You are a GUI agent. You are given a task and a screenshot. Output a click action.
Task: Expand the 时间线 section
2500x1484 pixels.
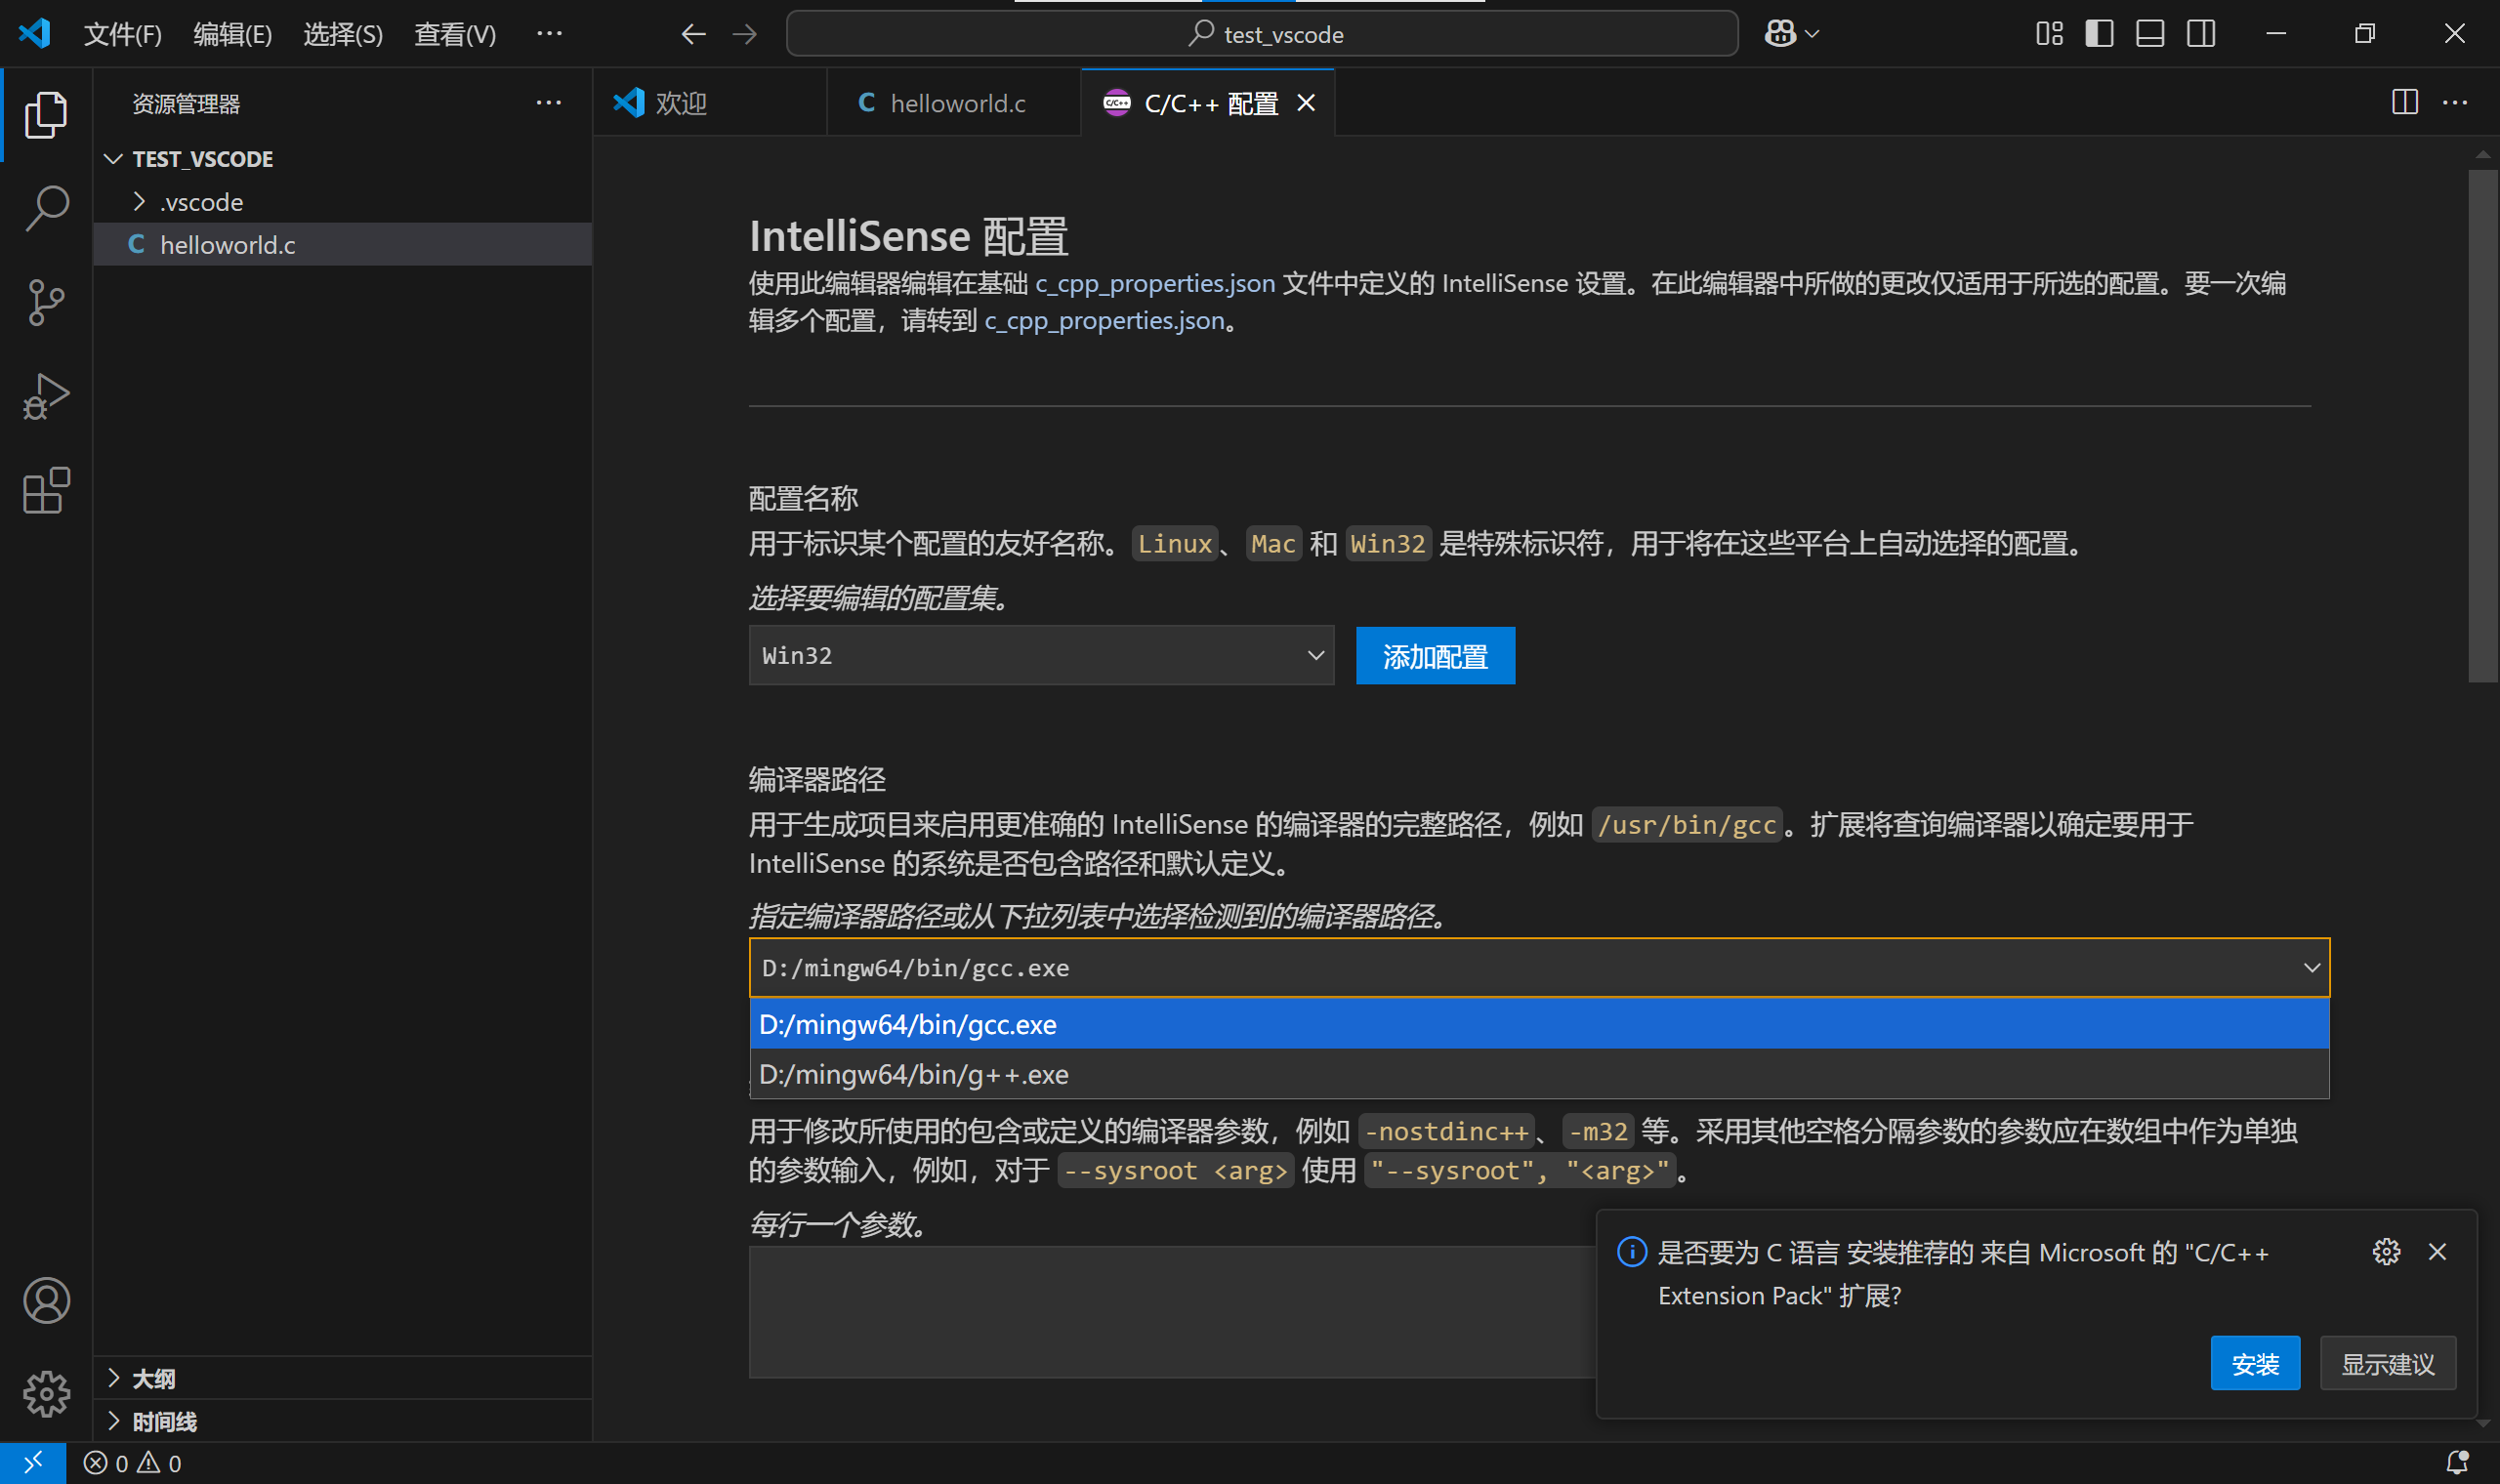click(x=165, y=1420)
